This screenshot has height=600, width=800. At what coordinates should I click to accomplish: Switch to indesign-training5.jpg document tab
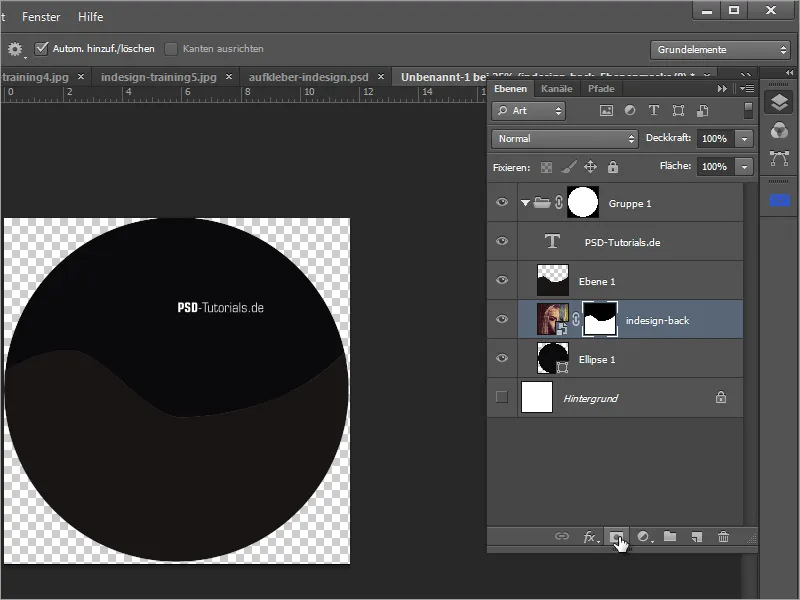[x=158, y=77]
